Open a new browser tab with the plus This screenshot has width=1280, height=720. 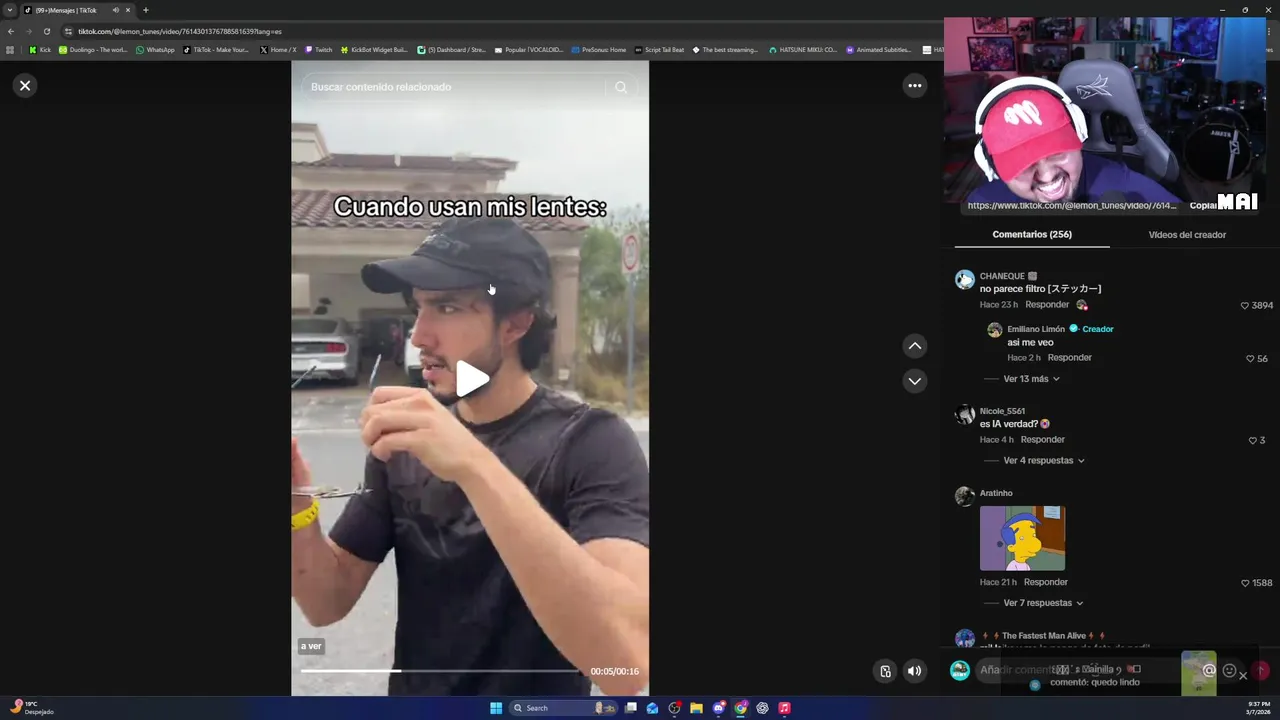click(x=145, y=10)
